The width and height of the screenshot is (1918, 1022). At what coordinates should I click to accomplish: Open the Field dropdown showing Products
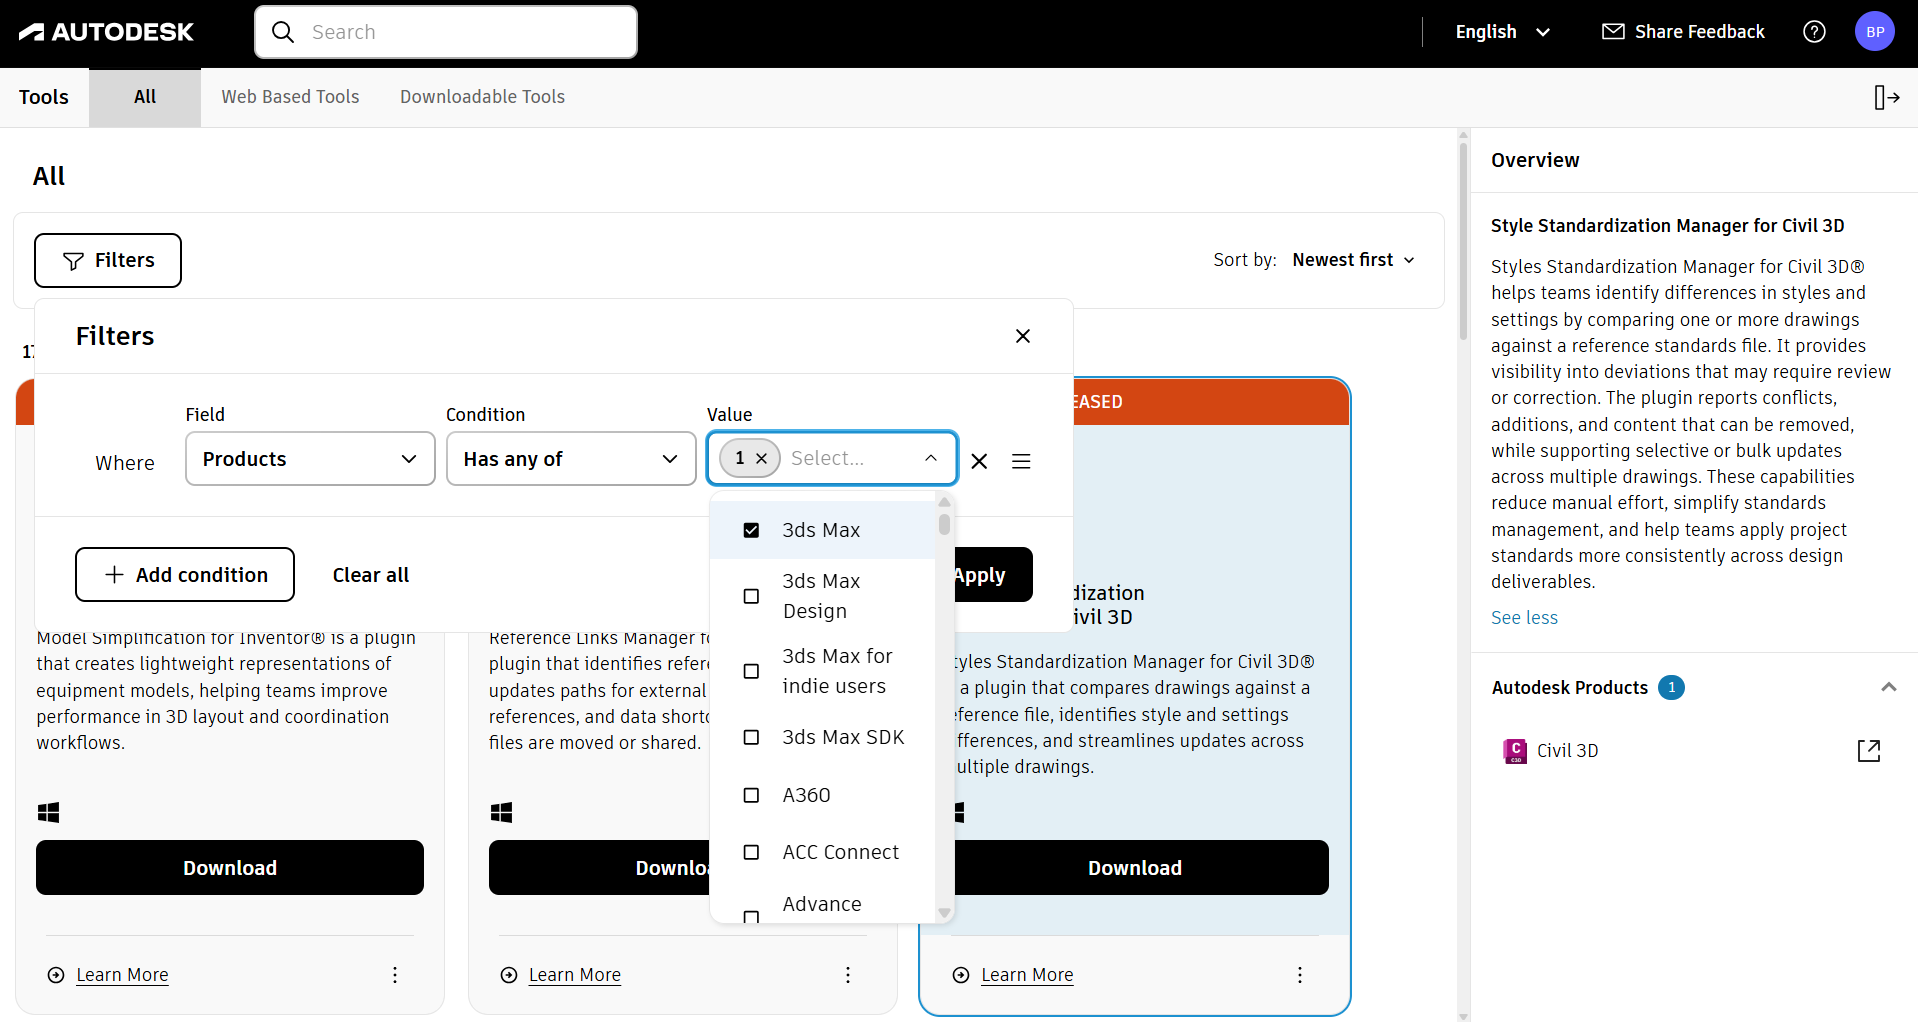coord(310,459)
